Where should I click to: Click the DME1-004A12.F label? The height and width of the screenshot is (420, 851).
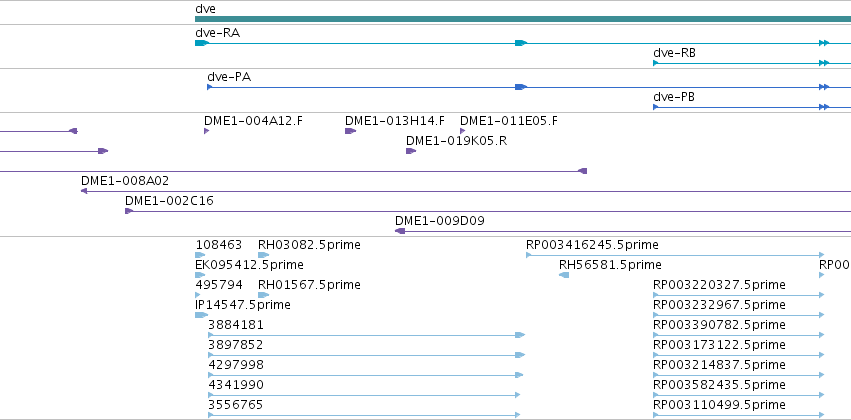pyautogui.click(x=253, y=121)
